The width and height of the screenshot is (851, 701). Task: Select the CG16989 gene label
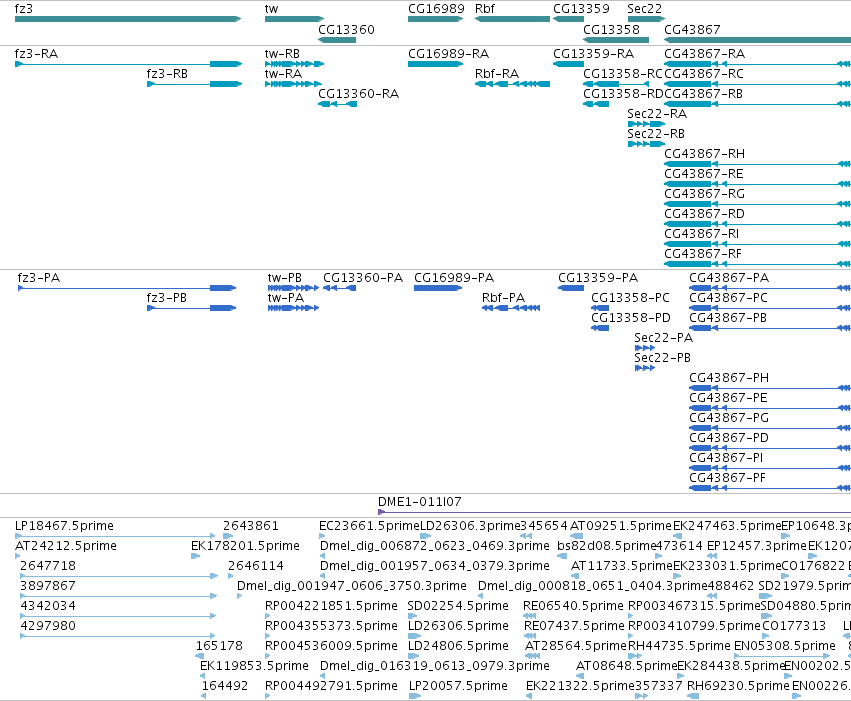coord(436,9)
